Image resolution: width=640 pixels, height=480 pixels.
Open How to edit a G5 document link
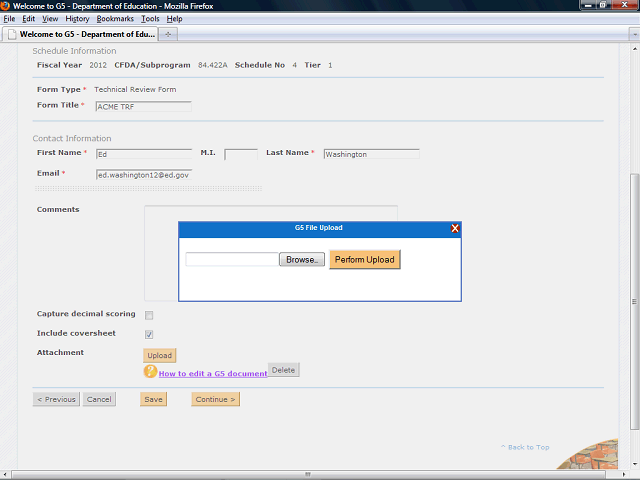click(212, 373)
